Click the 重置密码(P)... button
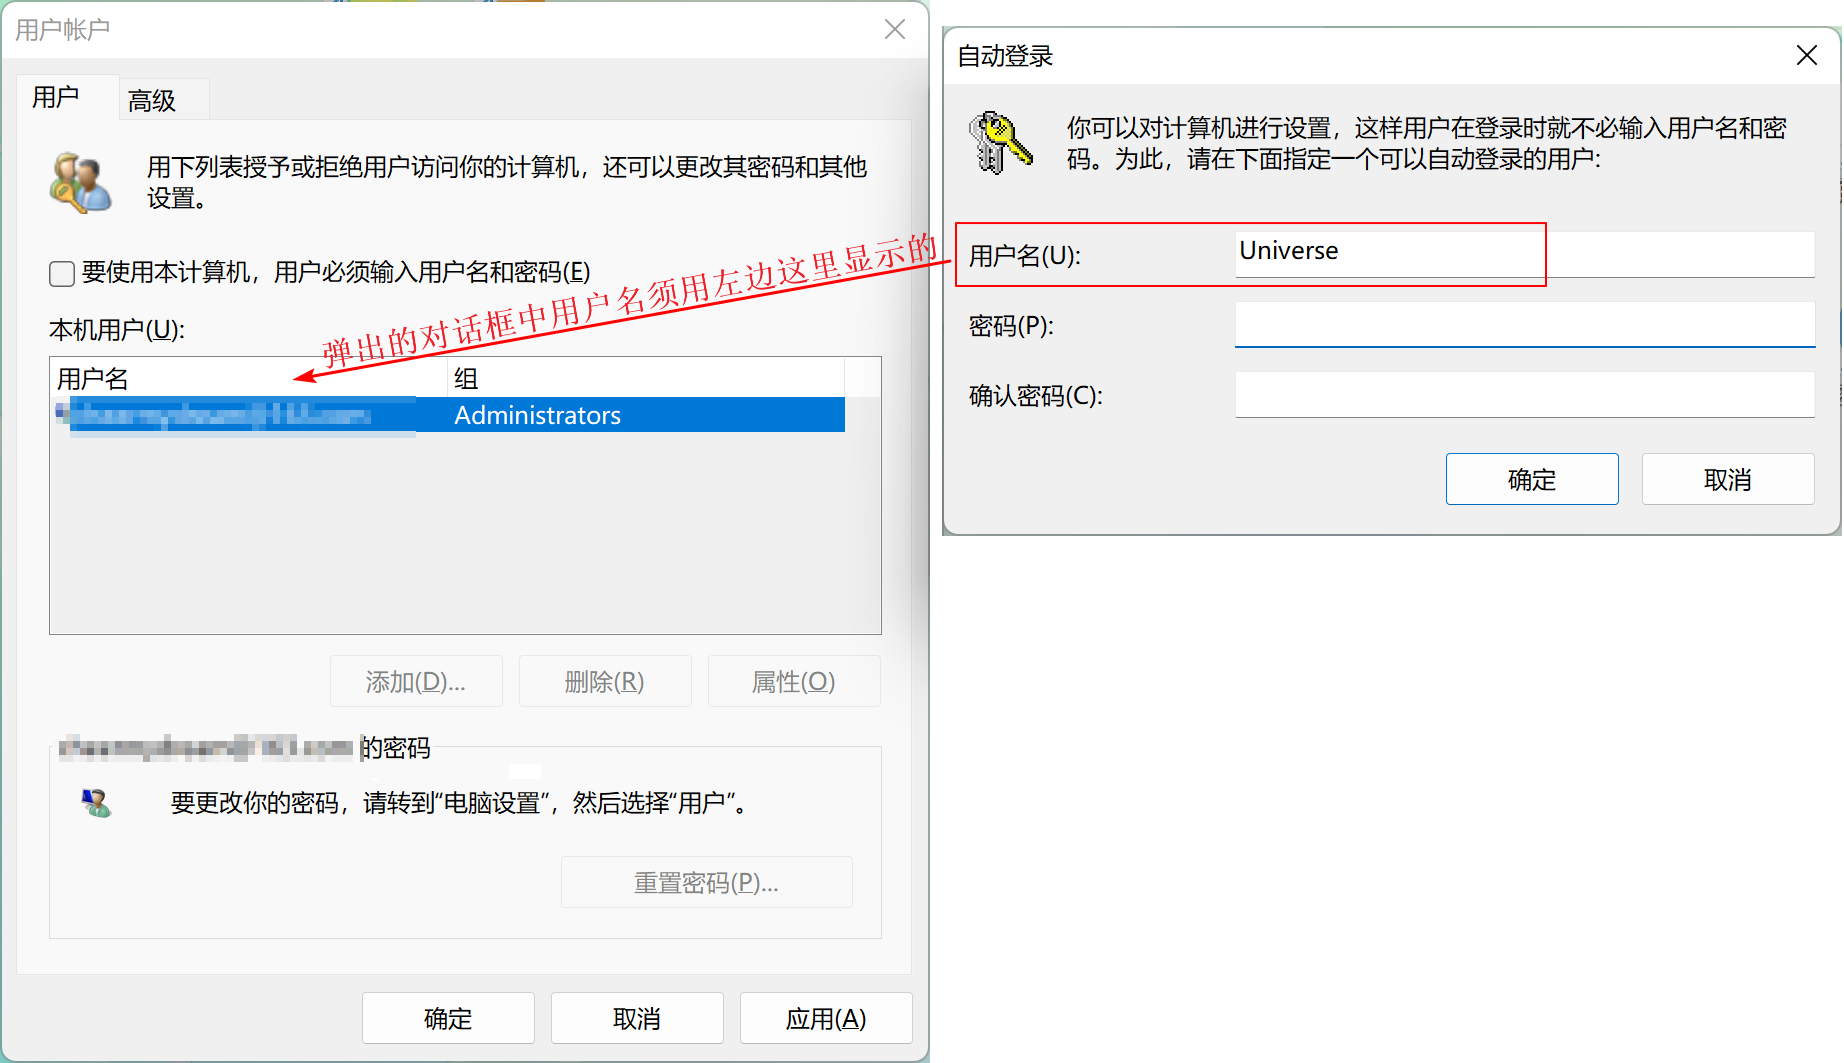 [x=707, y=883]
